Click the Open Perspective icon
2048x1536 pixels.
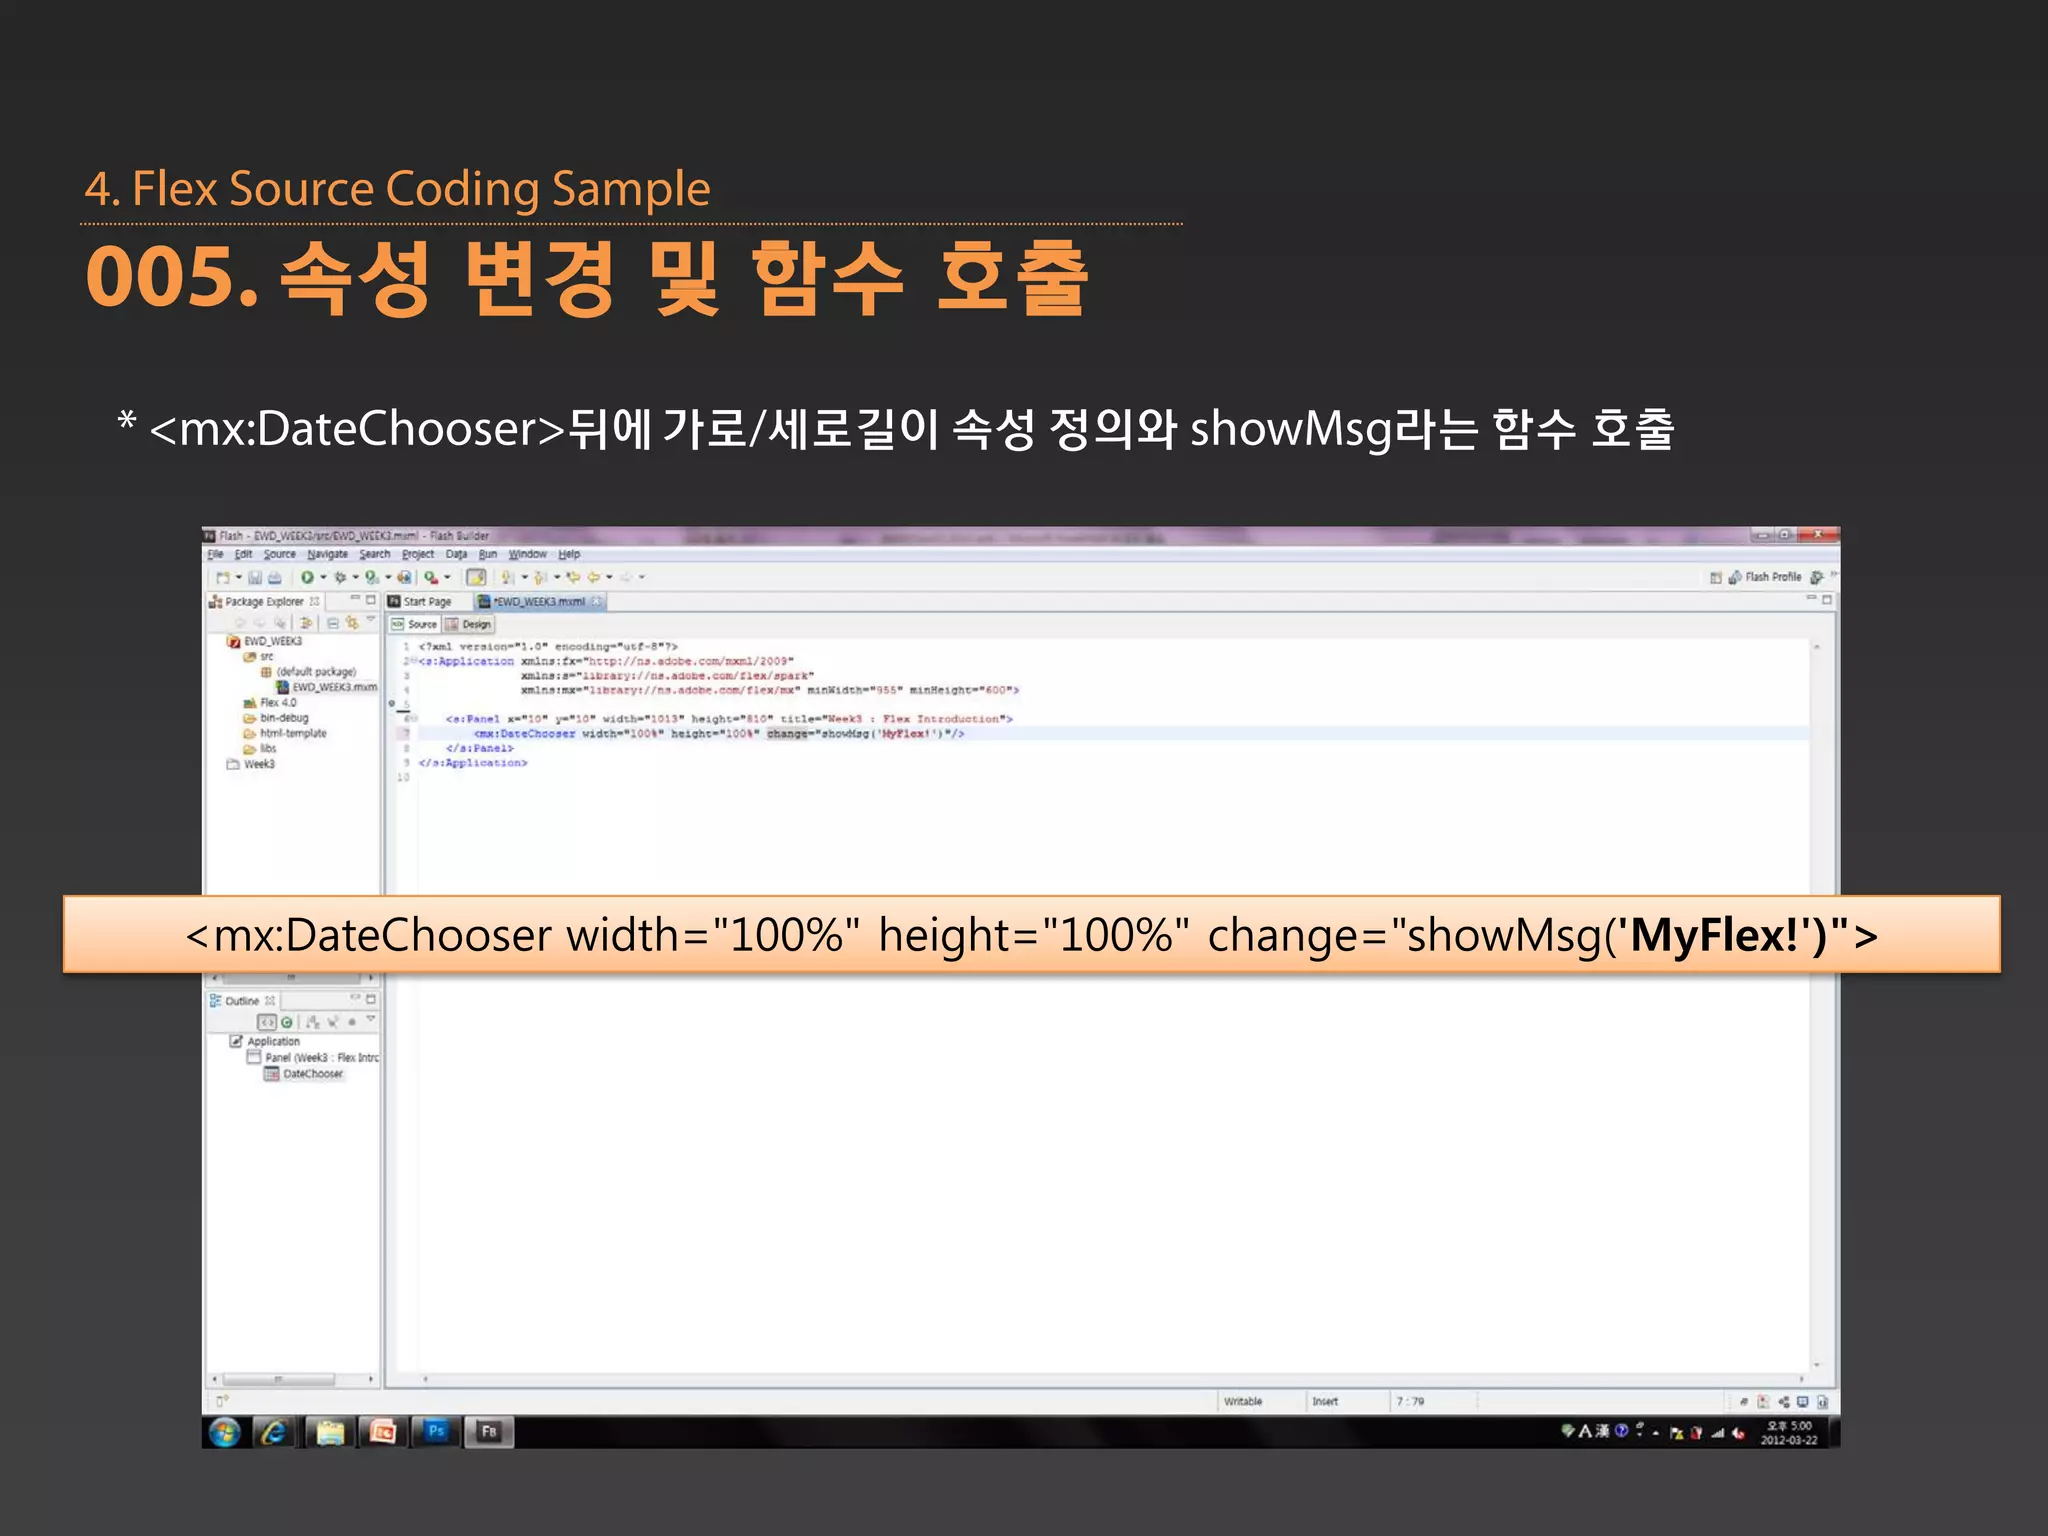pyautogui.click(x=1715, y=577)
